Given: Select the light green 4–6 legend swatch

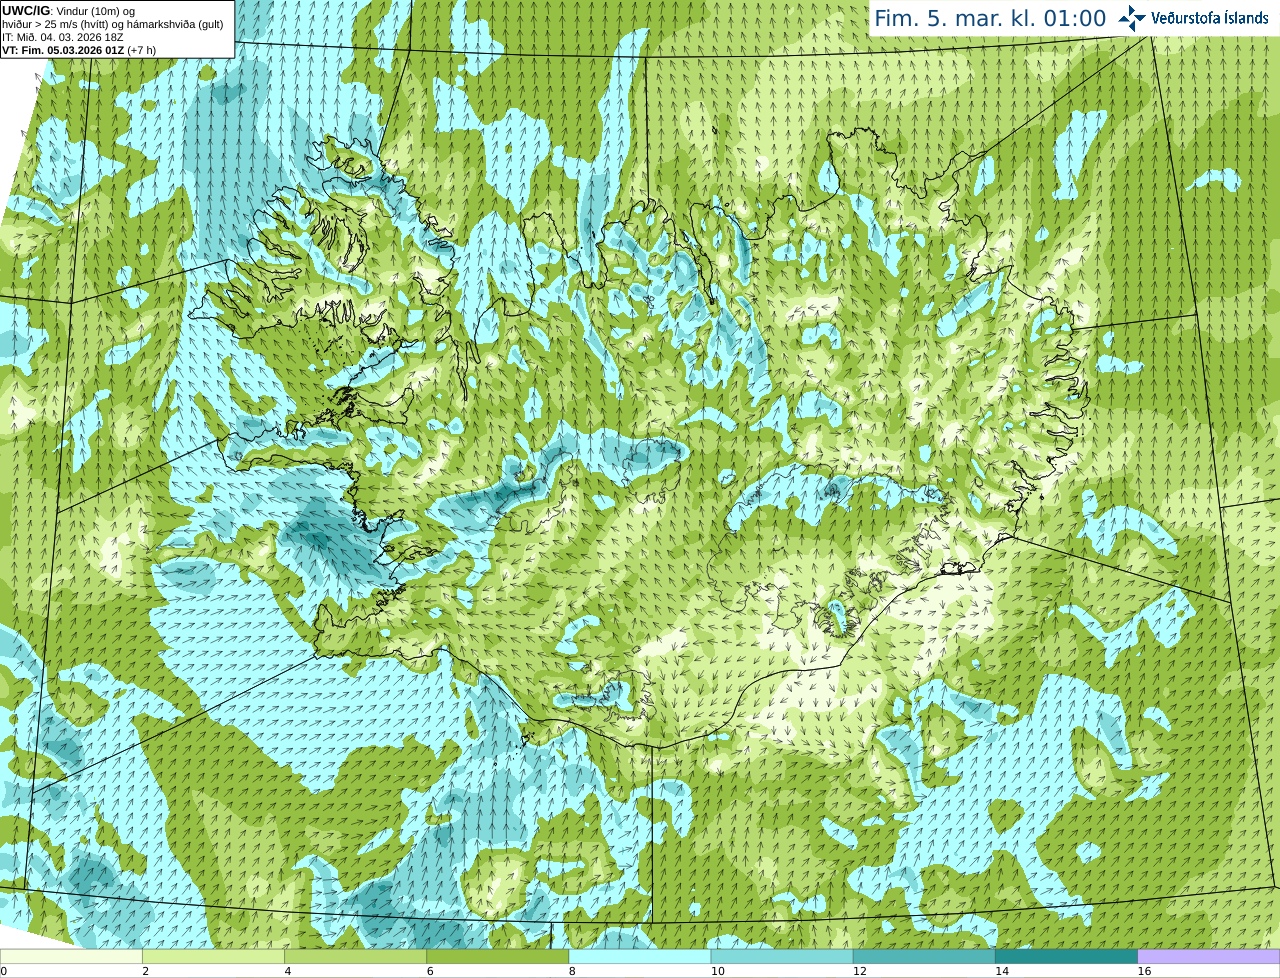Looking at the screenshot, I should pos(355,957).
